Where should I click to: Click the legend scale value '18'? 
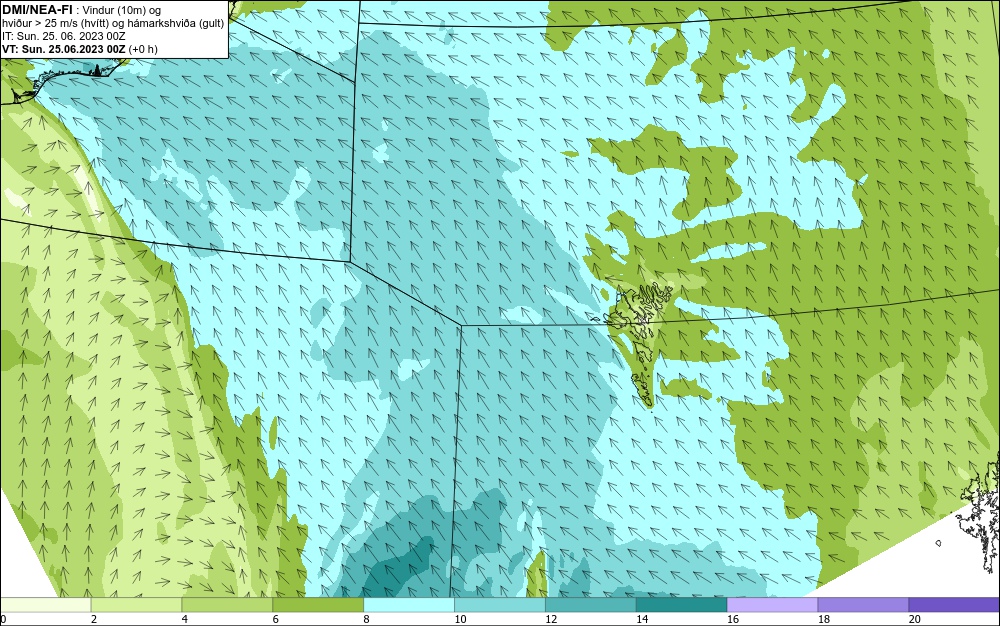pos(823,619)
